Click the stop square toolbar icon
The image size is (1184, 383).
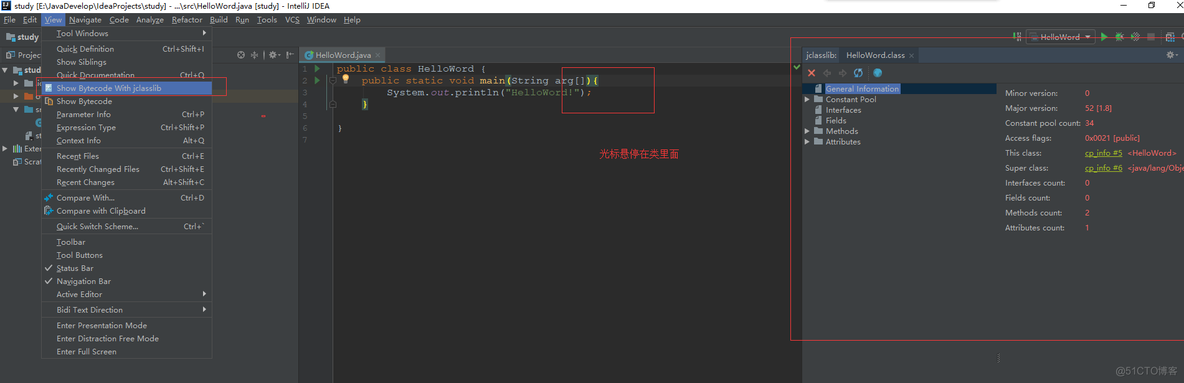[x=1151, y=36]
